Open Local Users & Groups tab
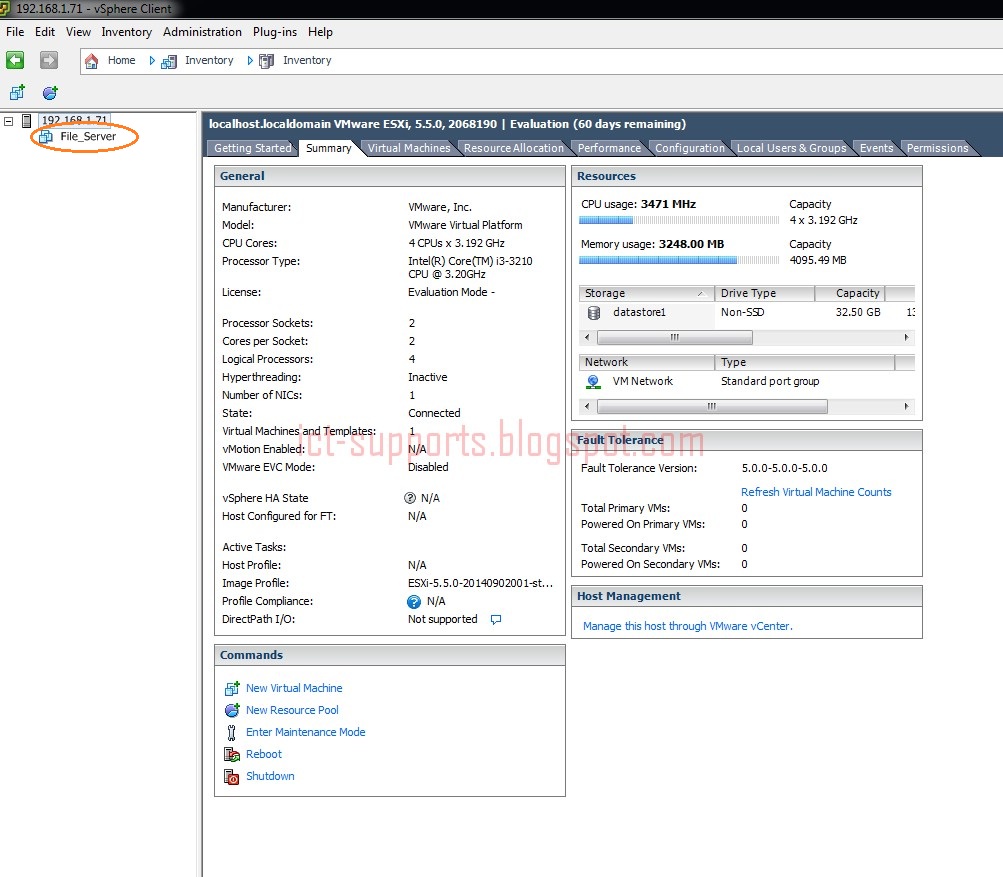Viewport: 1003px width, 877px height. tap(791, 148)
